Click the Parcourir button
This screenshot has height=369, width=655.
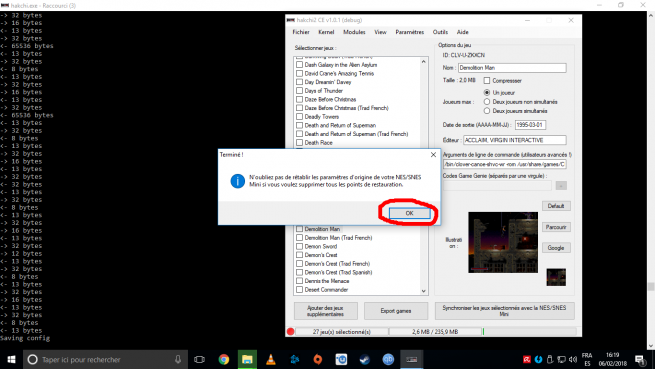click(x=556, y=227)
